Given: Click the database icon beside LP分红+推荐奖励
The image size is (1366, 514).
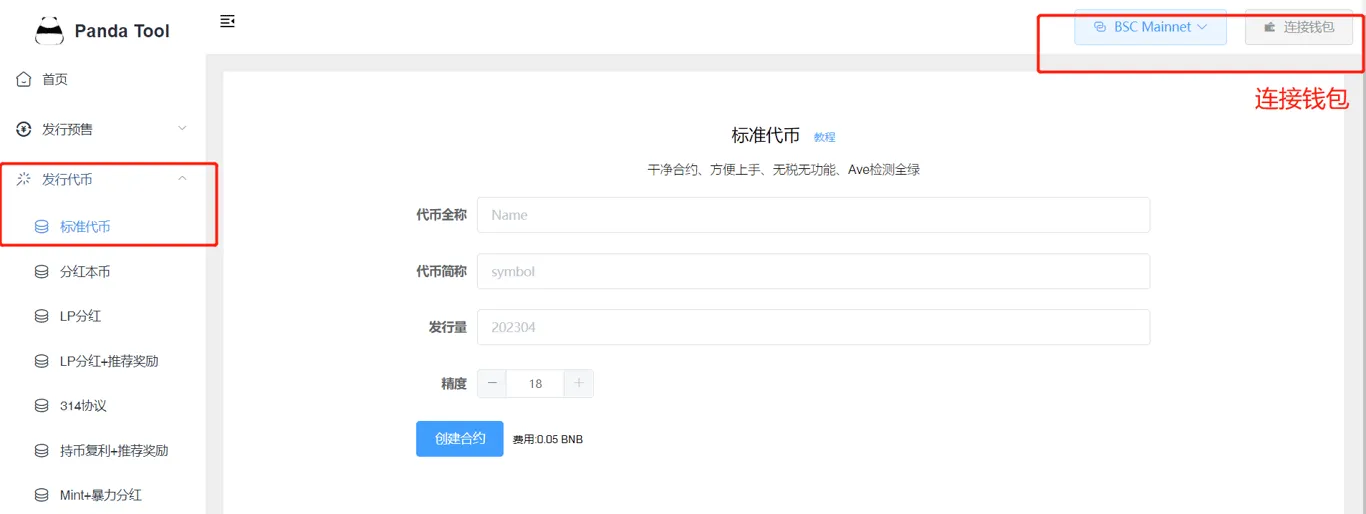Looking at the screenshot, I should (42, 361).
